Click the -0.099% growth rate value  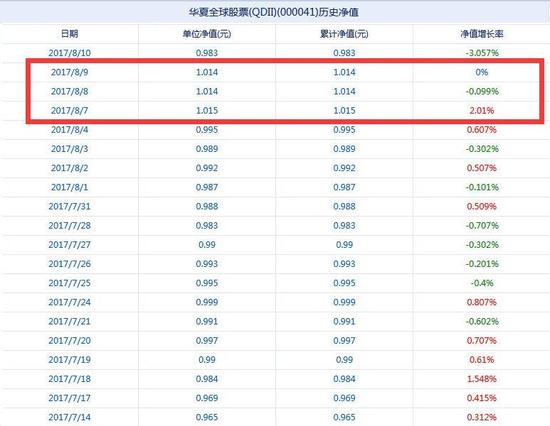pyautogui.click(x=482, y=91)
